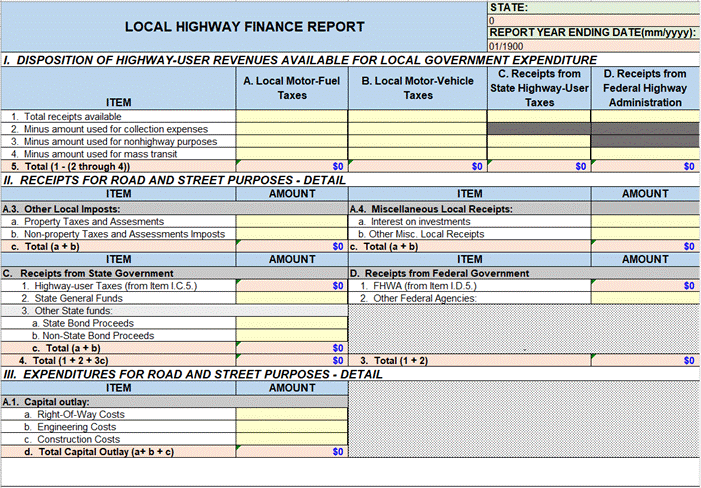Click collection expenses cell under Motor-Vehicle Taxes

[x=418, y=129]
